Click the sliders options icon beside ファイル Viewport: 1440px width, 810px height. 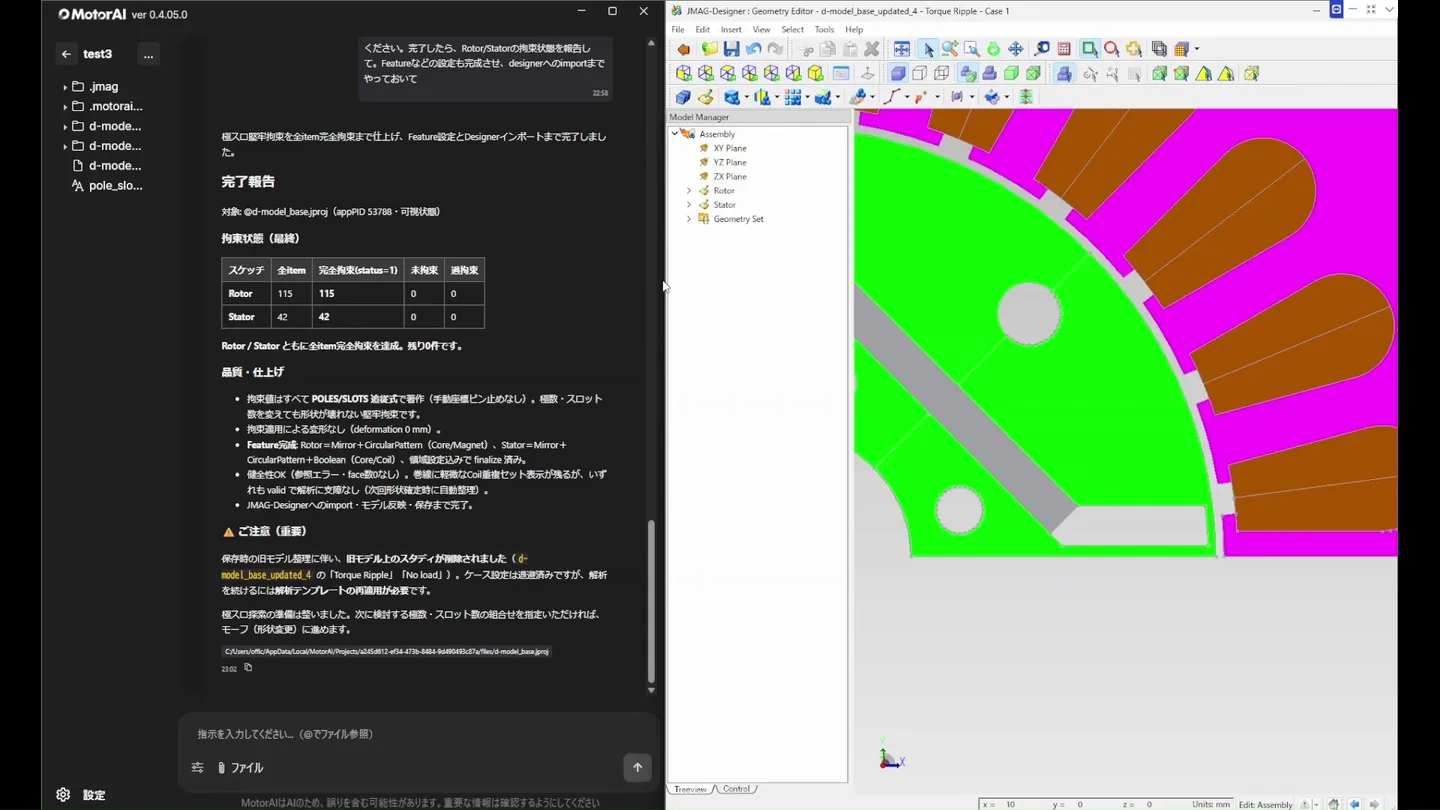click(197, 768)
